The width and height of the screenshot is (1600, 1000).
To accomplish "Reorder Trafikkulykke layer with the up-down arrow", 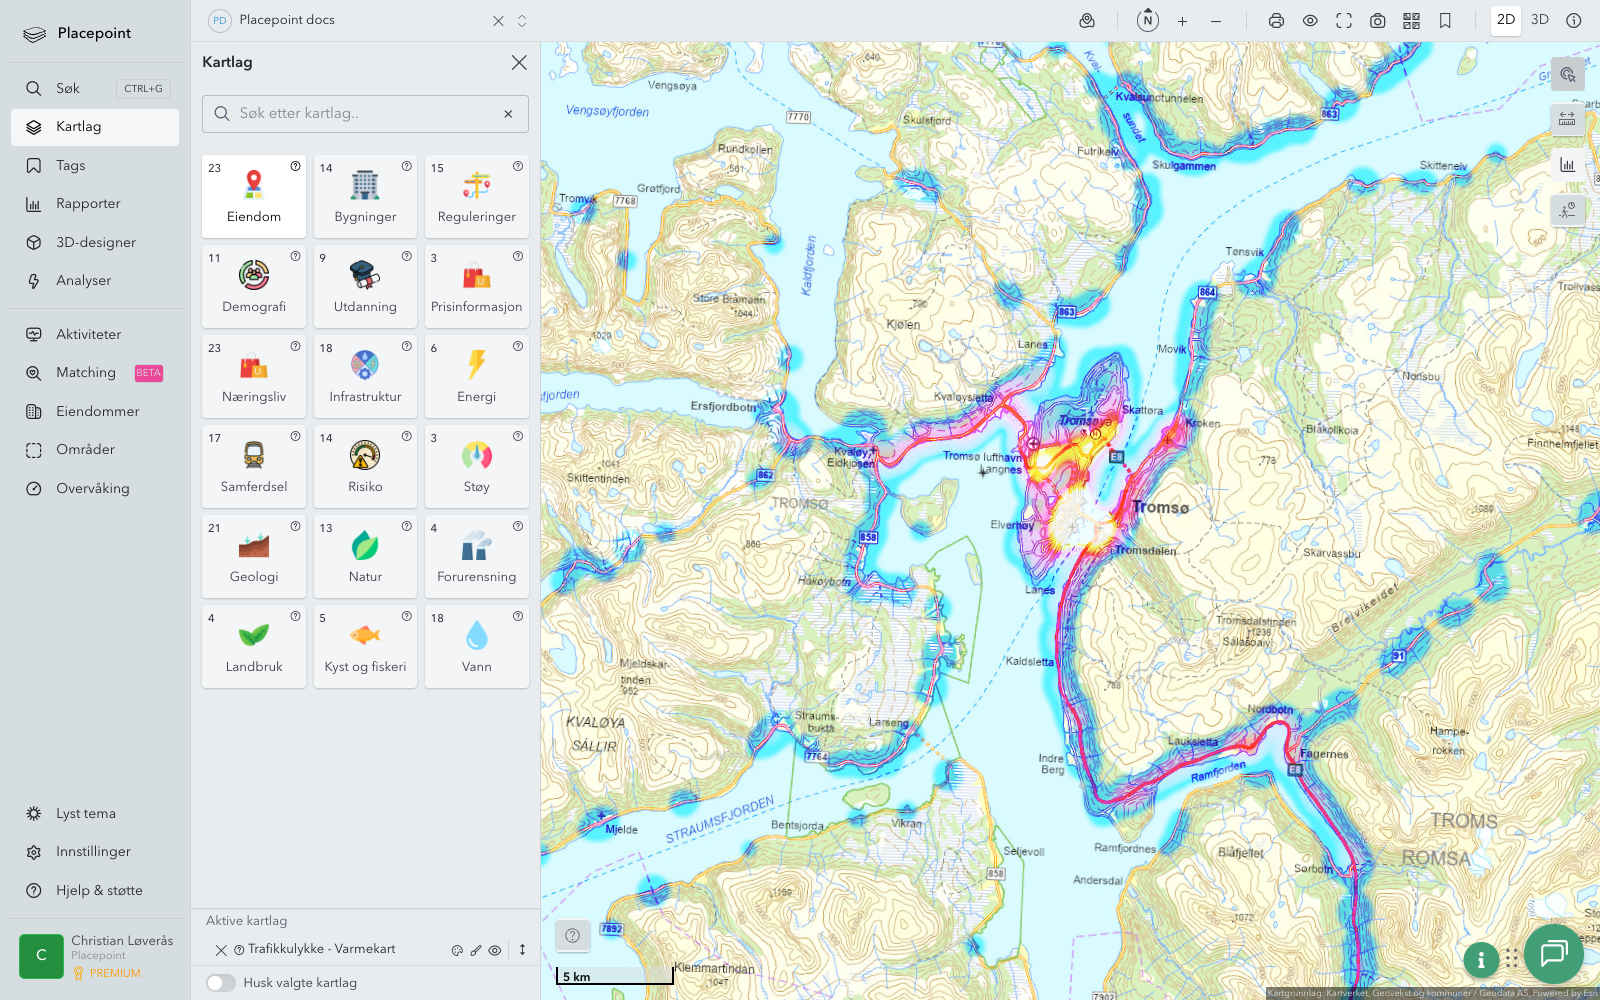I will point(522,950).
